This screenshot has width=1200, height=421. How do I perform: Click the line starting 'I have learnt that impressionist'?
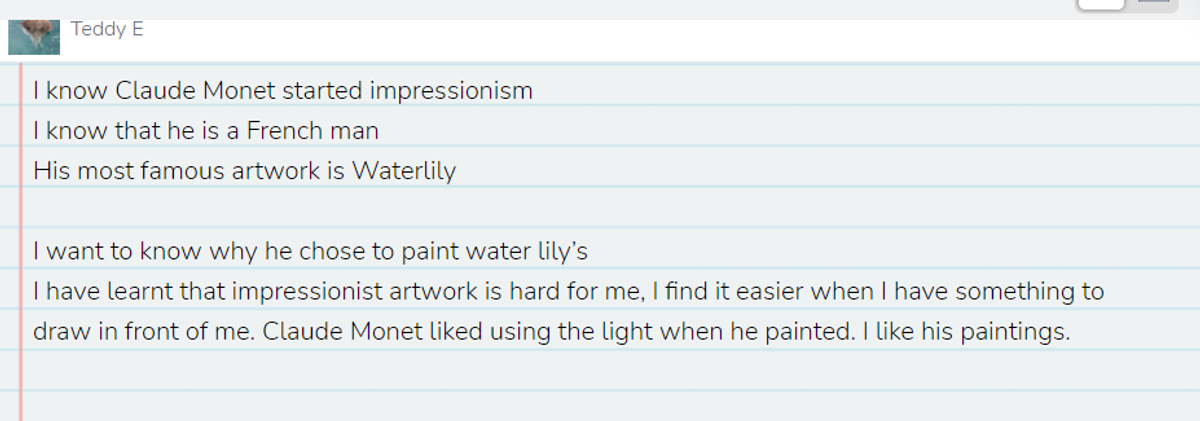pyautogui.click(x=568, y=291)
